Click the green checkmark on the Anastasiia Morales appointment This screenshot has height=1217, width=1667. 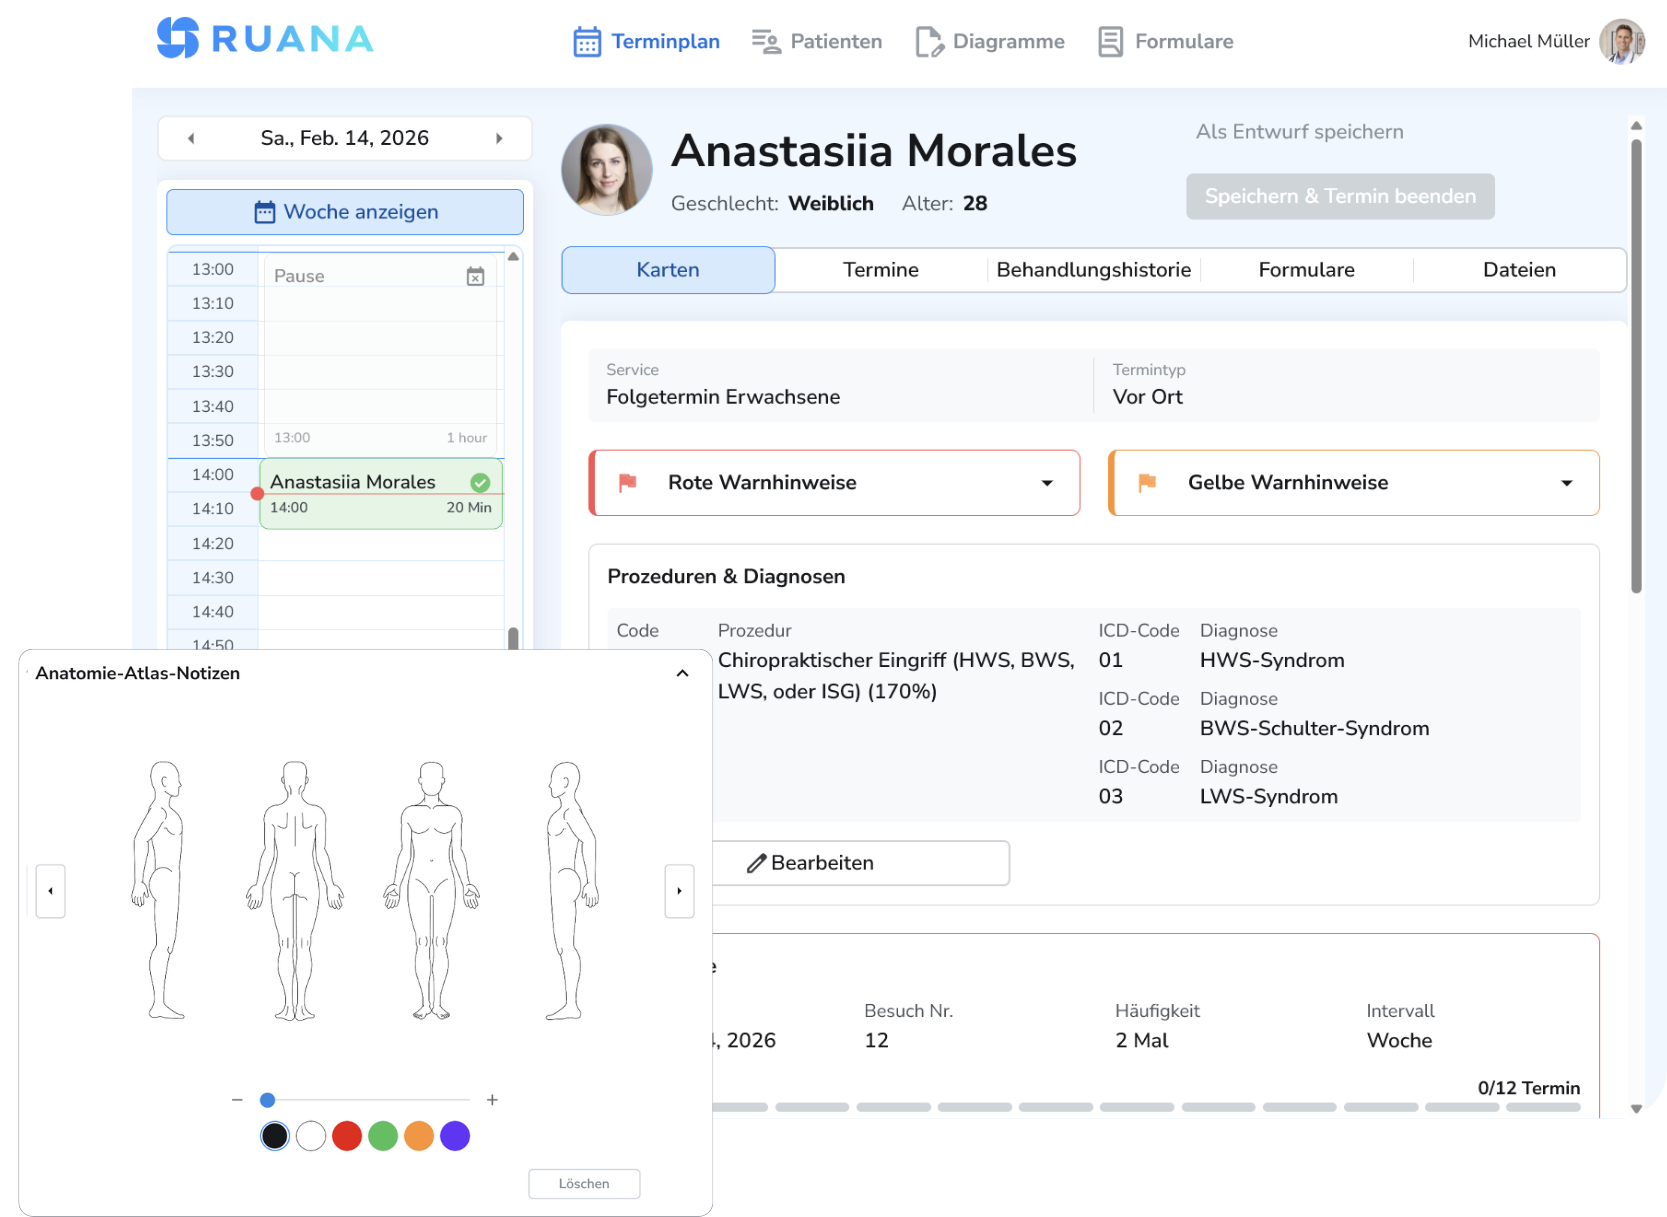tap(480, 481)
